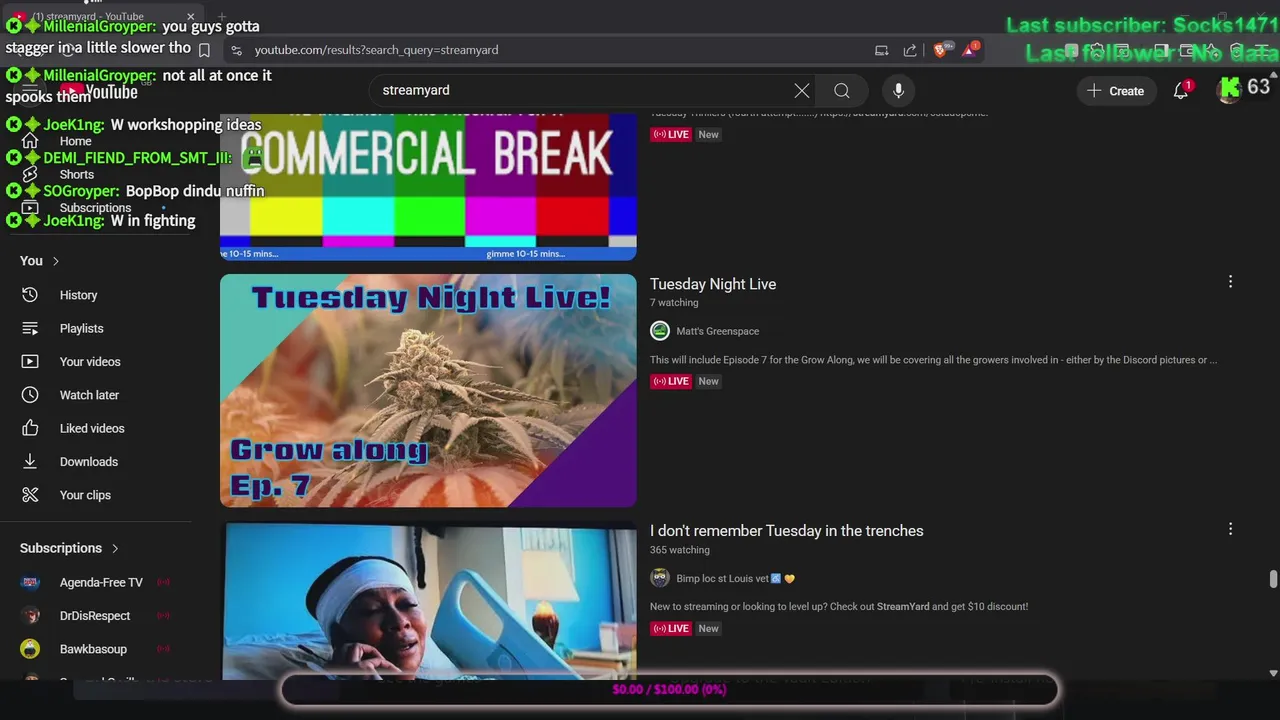Click install app icon in address bar
Screen dimensions: 1280x720
pyautogui.click(x=881, y=50)
